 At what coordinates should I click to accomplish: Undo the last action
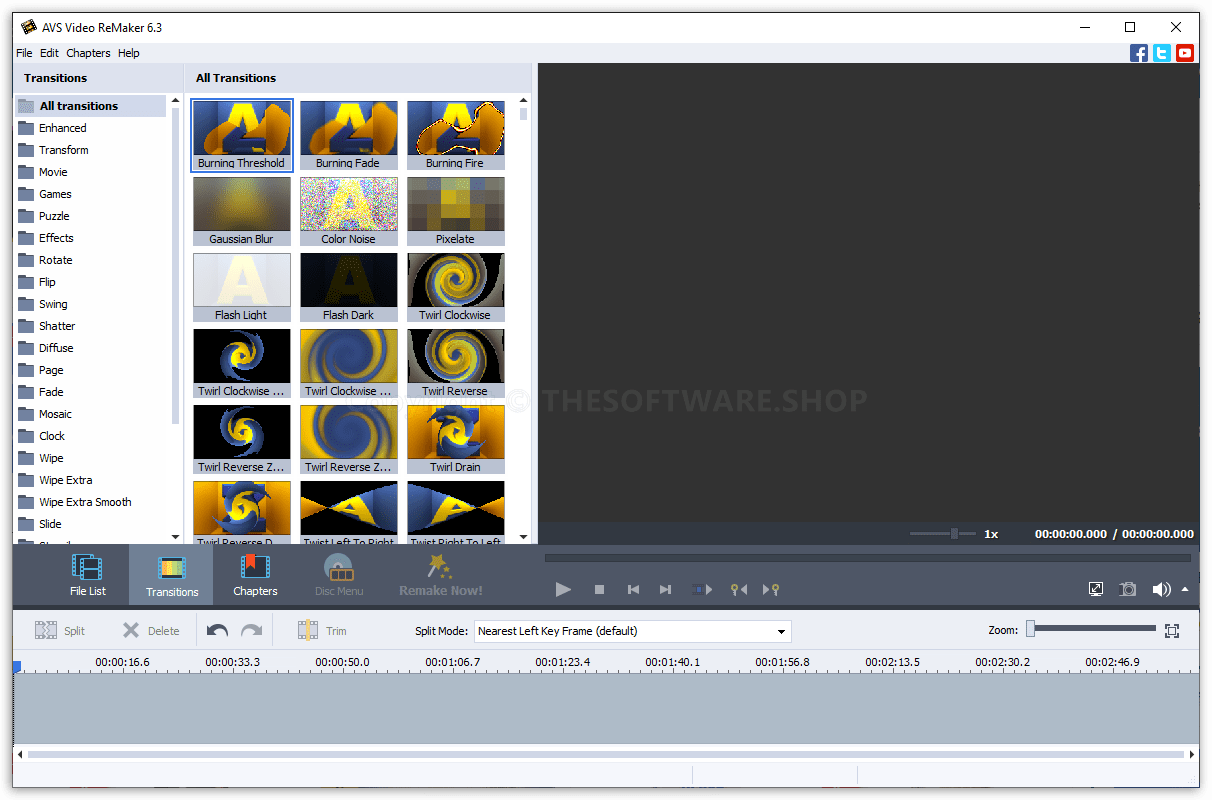click(217, 631)
